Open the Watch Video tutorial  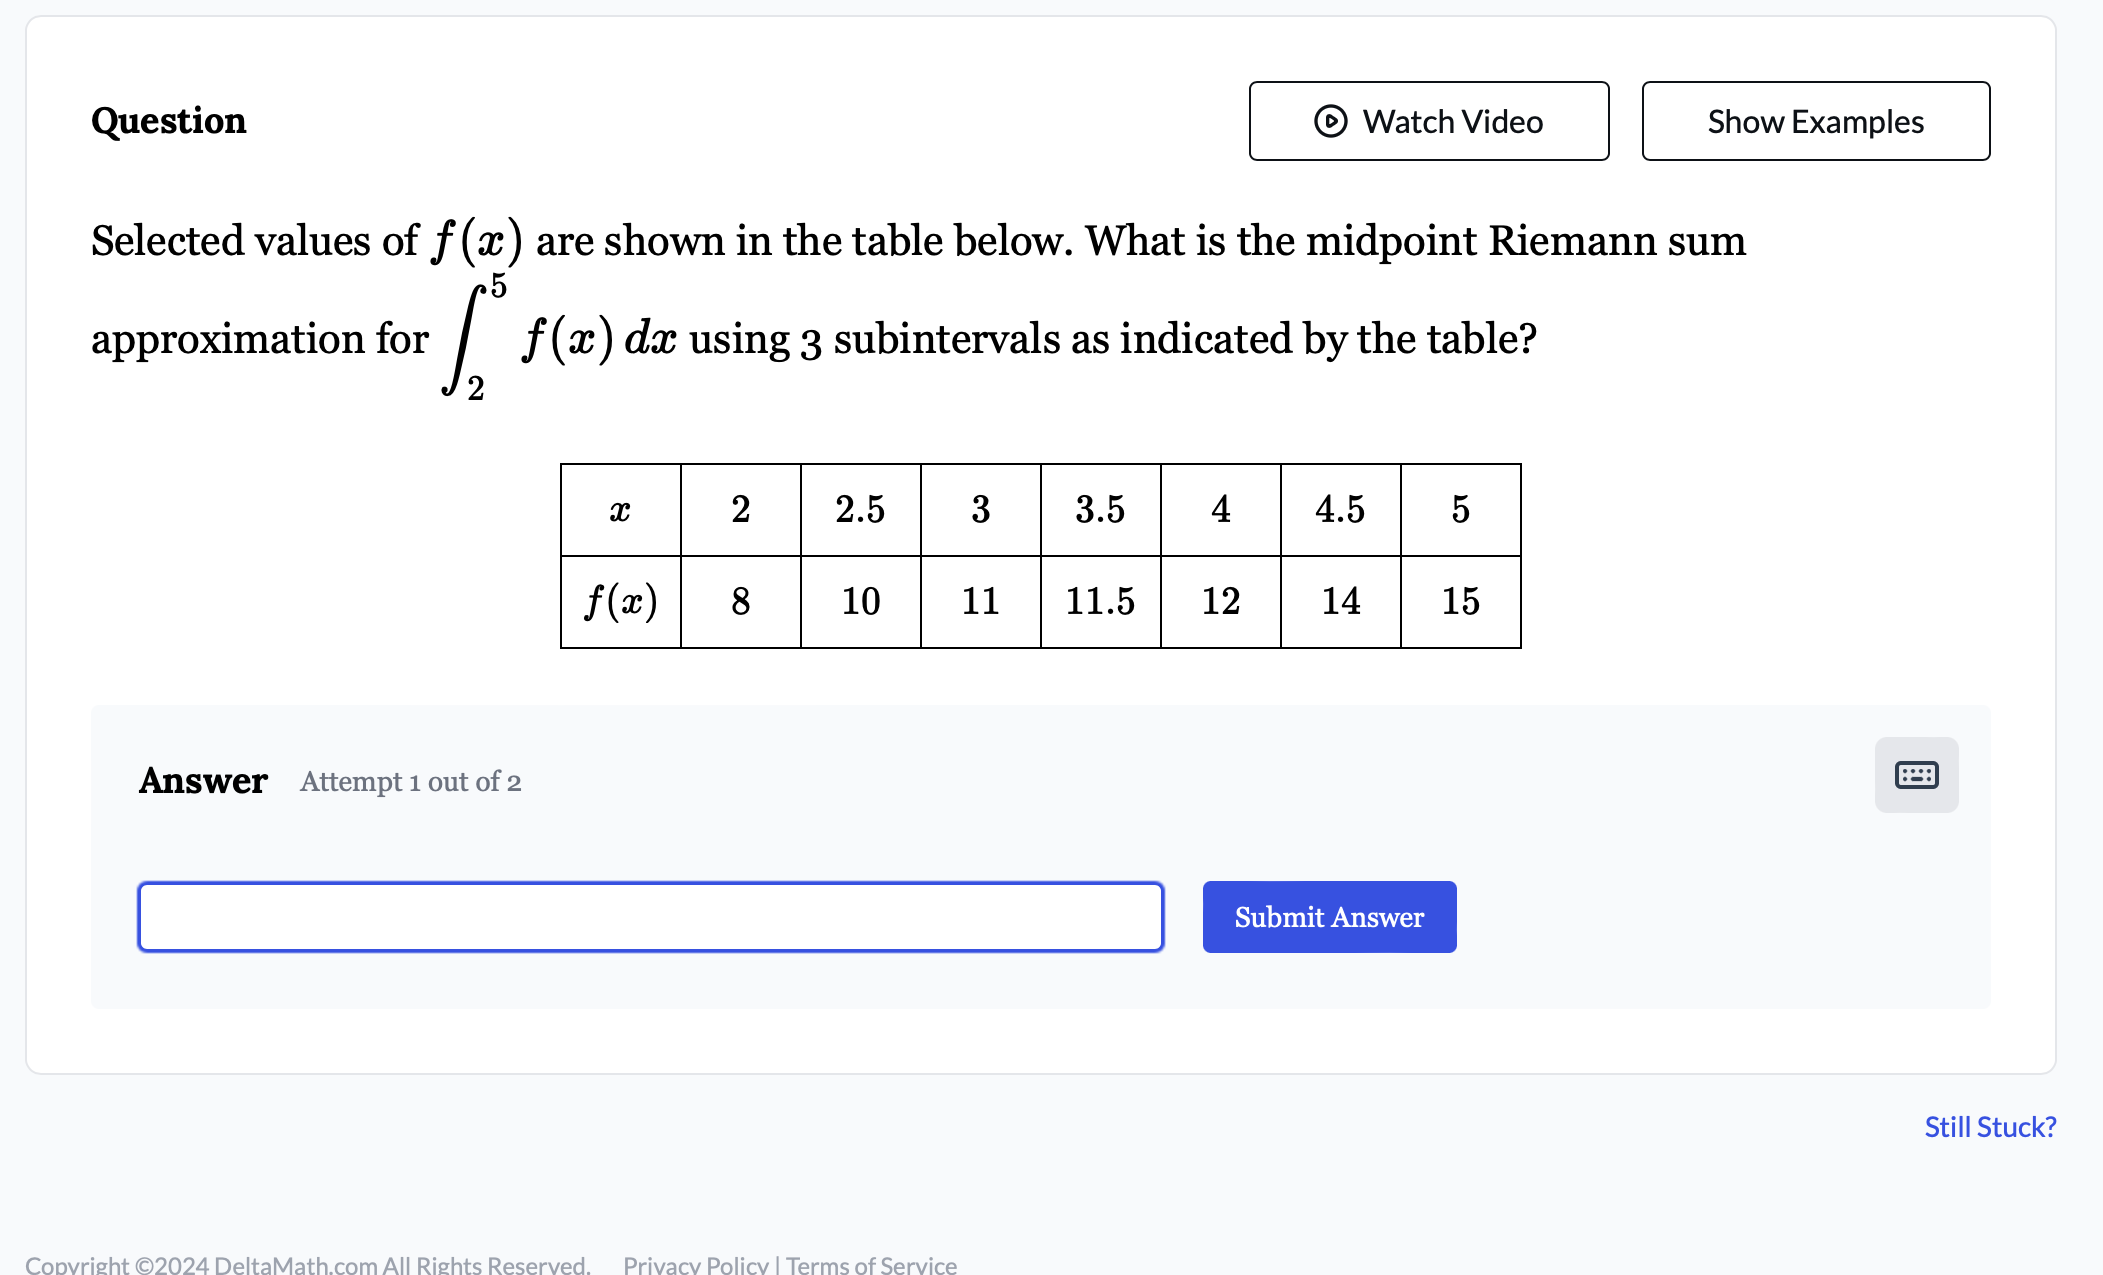[x=1428, y=121]
